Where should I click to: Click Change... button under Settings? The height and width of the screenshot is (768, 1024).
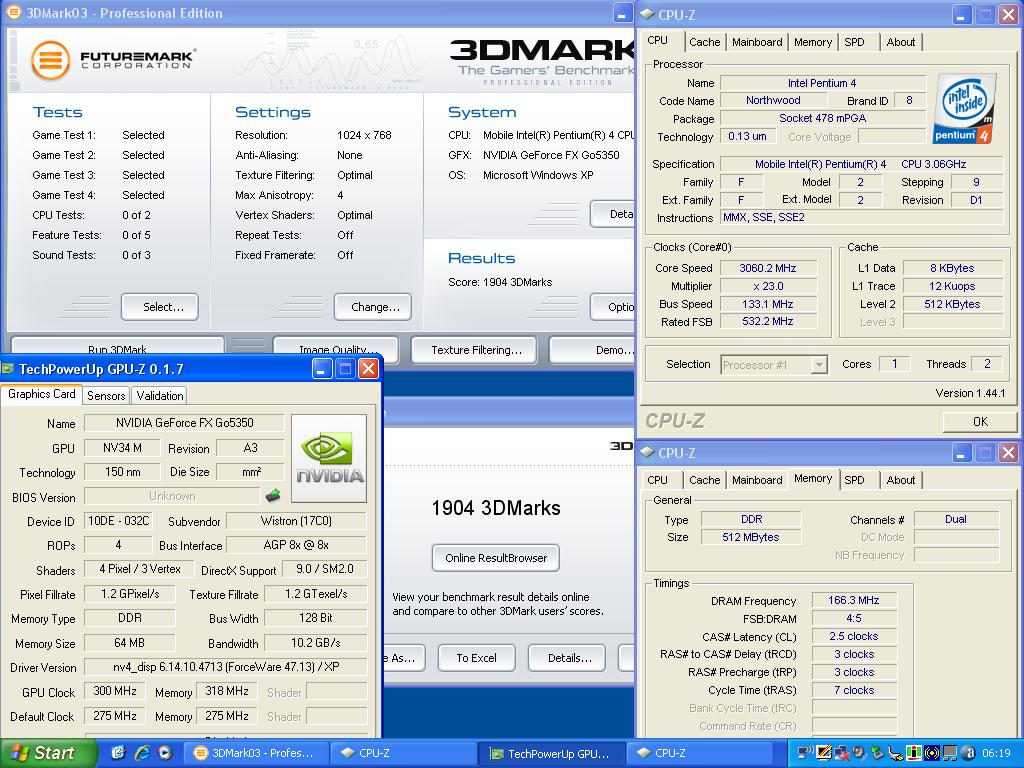click(x=373, y=307)
